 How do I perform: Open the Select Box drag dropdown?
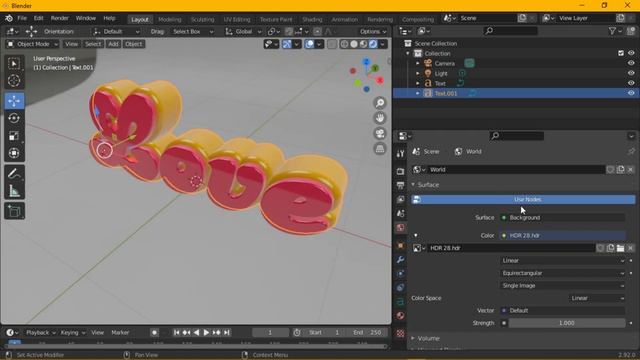pyautogui.click(x=192, y=31)
